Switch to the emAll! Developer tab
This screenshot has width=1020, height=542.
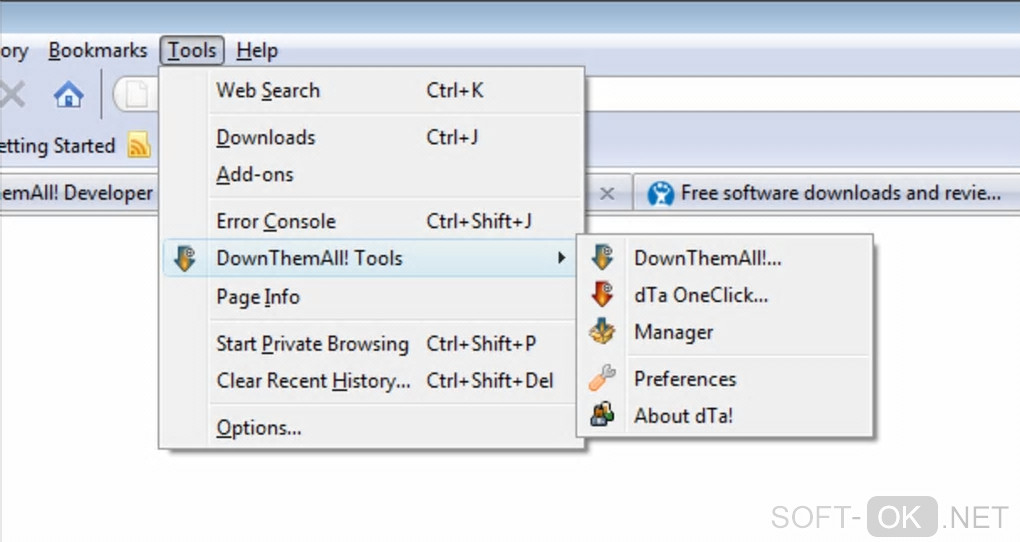[x=78, y=193]
